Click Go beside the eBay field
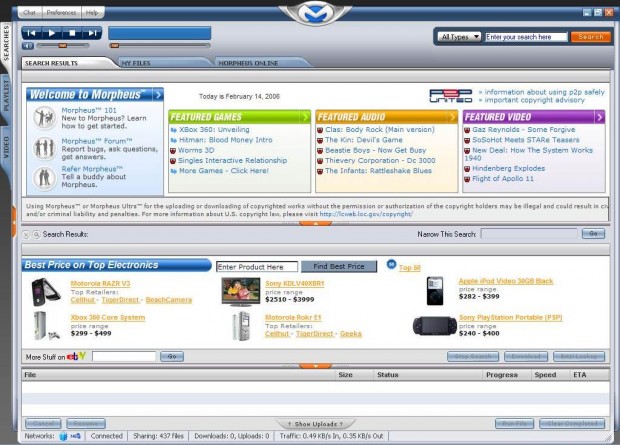Image resolution: width=620 pixels, height=445 pixels. point(172,356)
